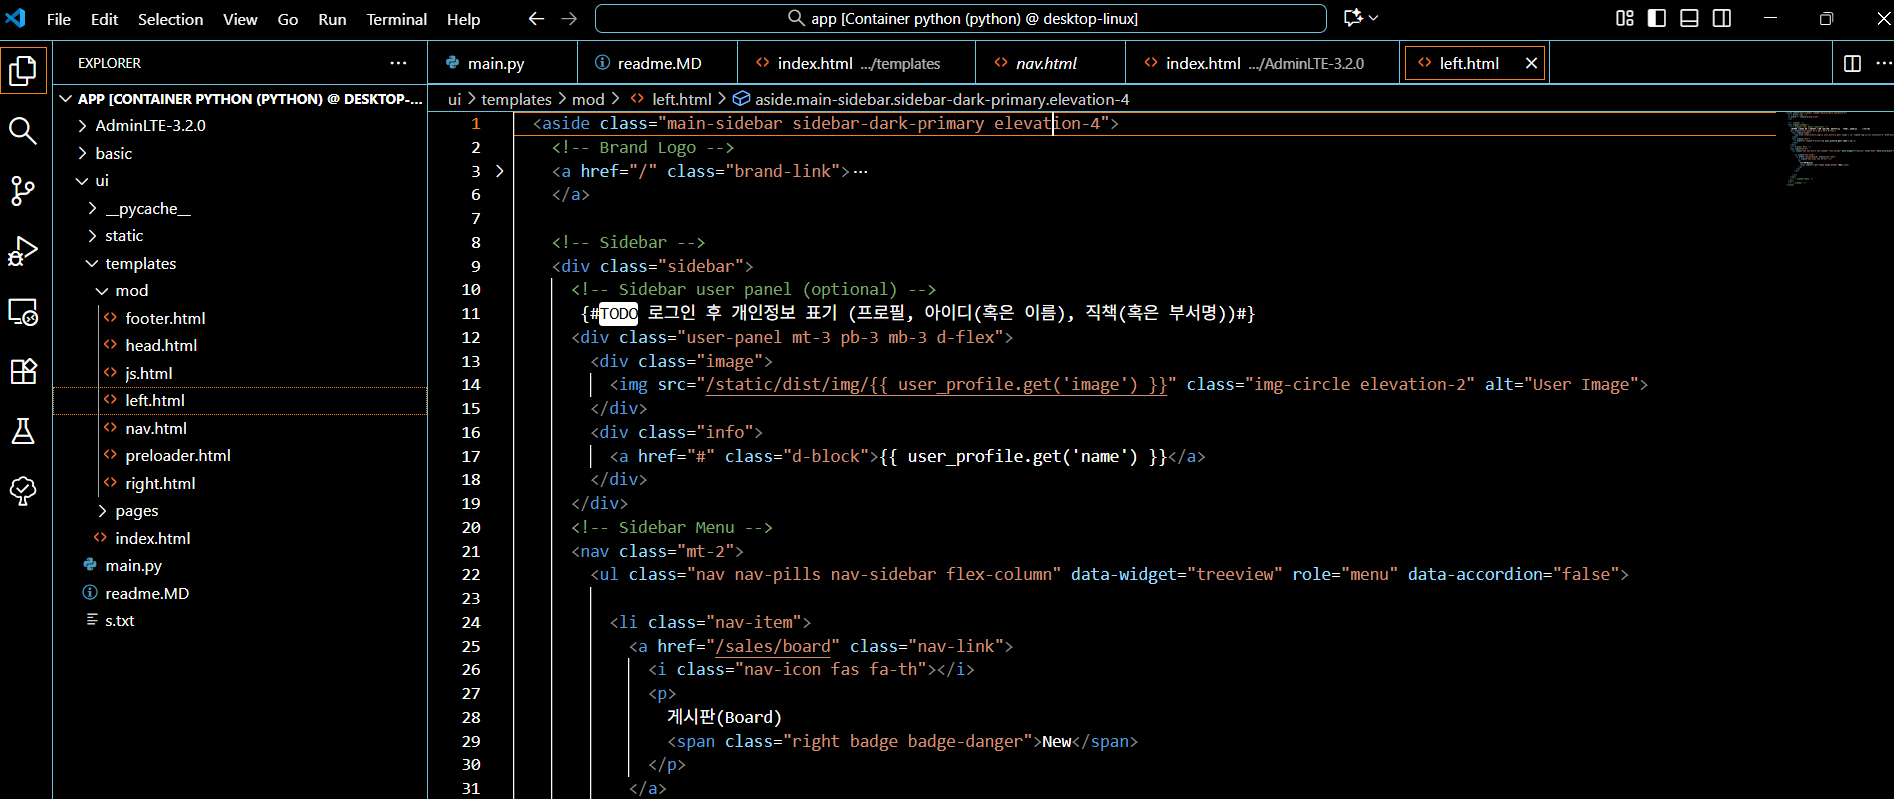Open the tree icon at the bottom of the activity bar
Image resolution: width=1894 pixels, height=799 pixels.
23,491
